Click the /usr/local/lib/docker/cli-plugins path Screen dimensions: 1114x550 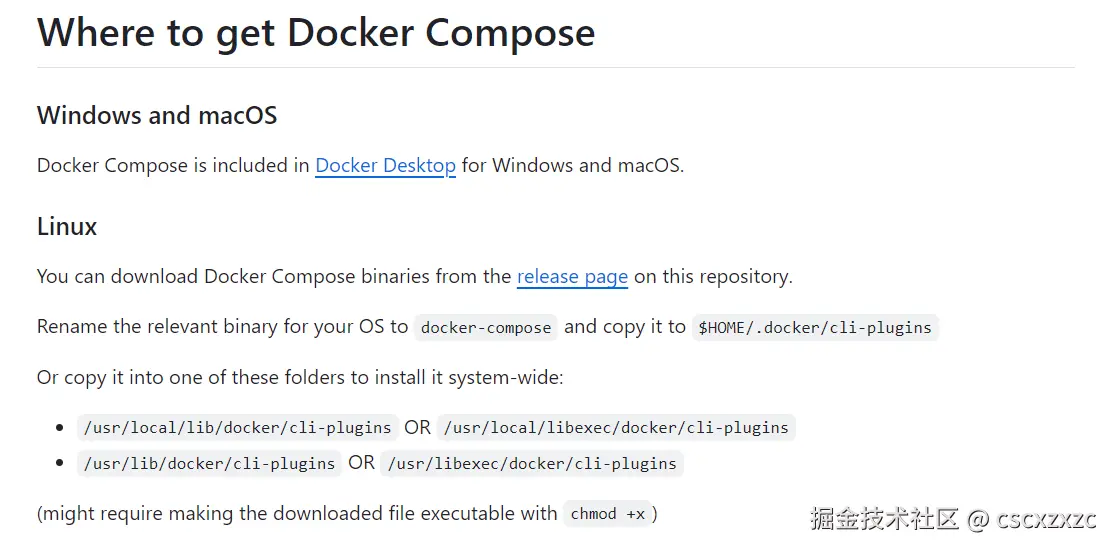237,428
